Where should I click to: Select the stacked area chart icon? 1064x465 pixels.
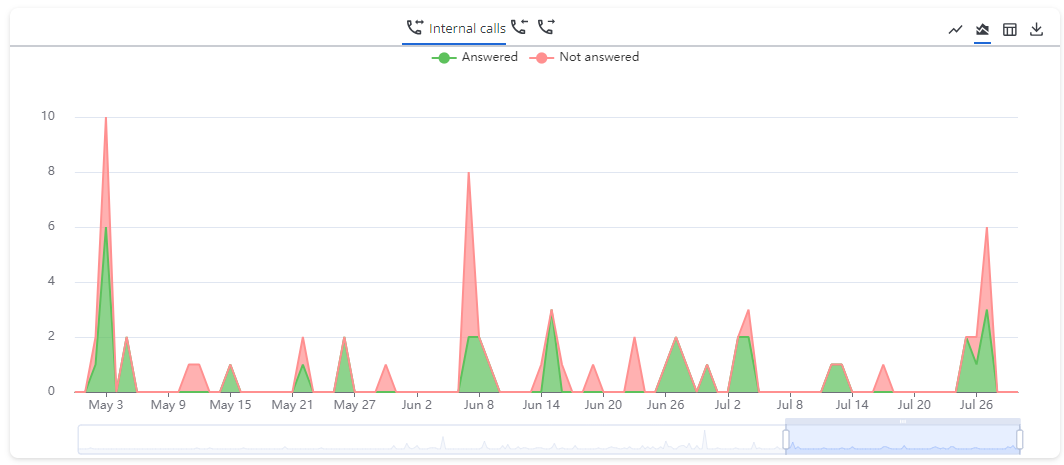(x=982, y=29)
